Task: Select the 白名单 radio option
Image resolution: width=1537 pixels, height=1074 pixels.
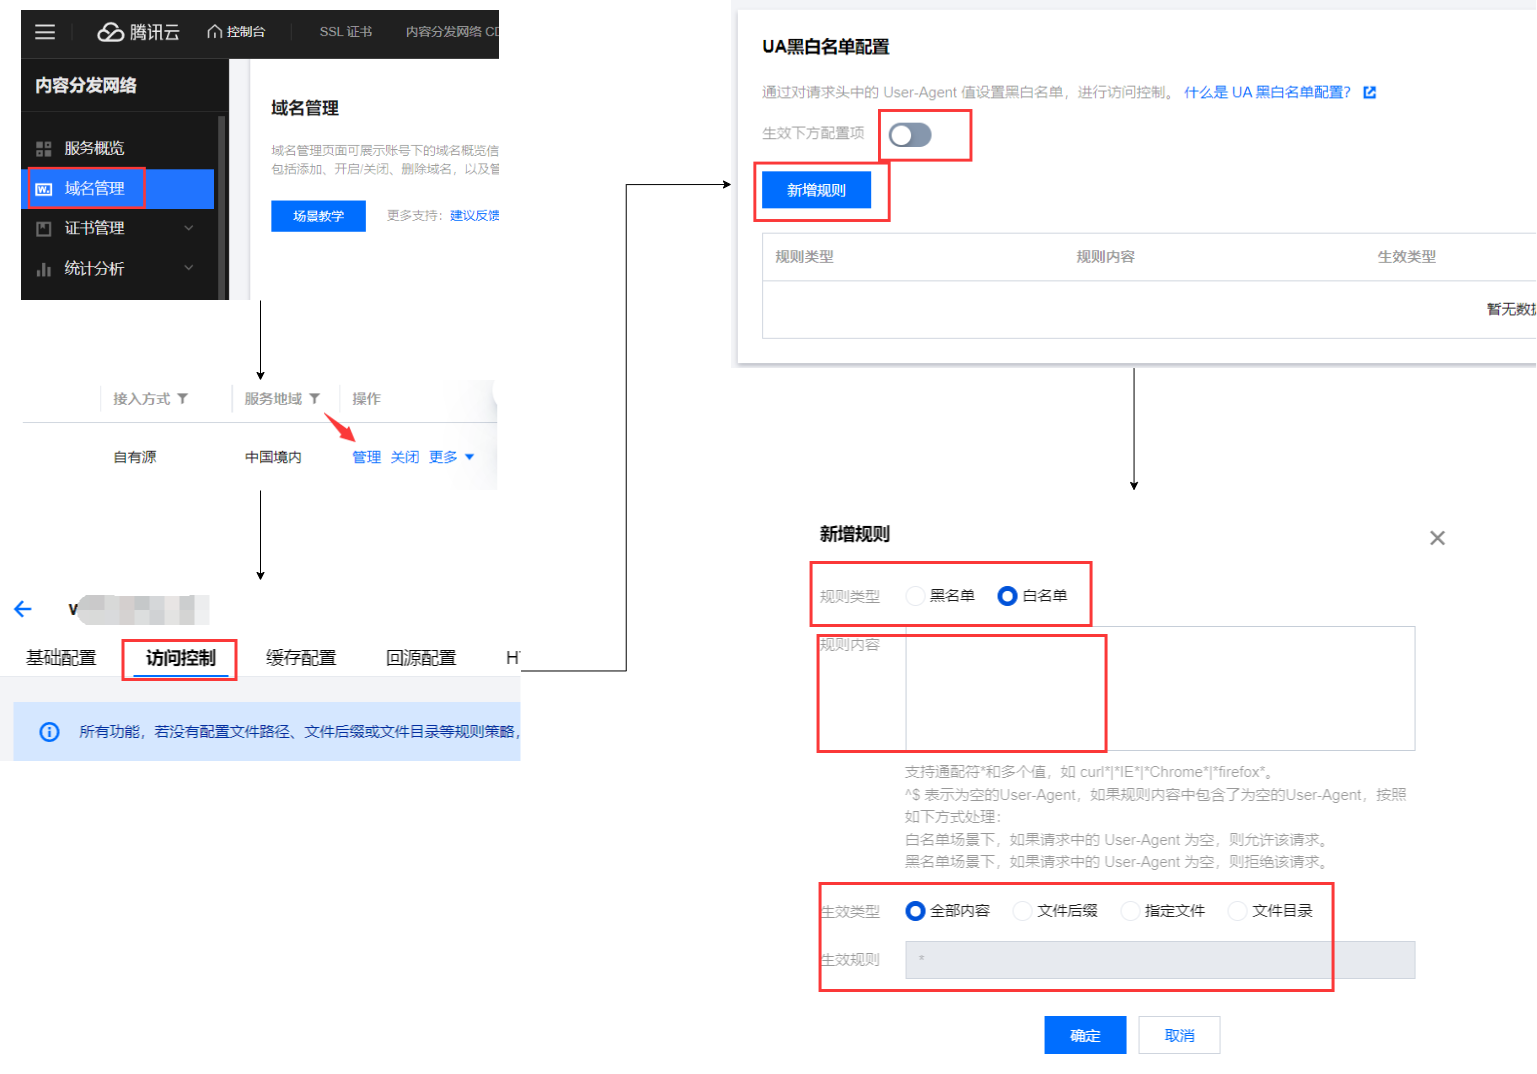Action: pyautogui.click(x=1007, y=596)
